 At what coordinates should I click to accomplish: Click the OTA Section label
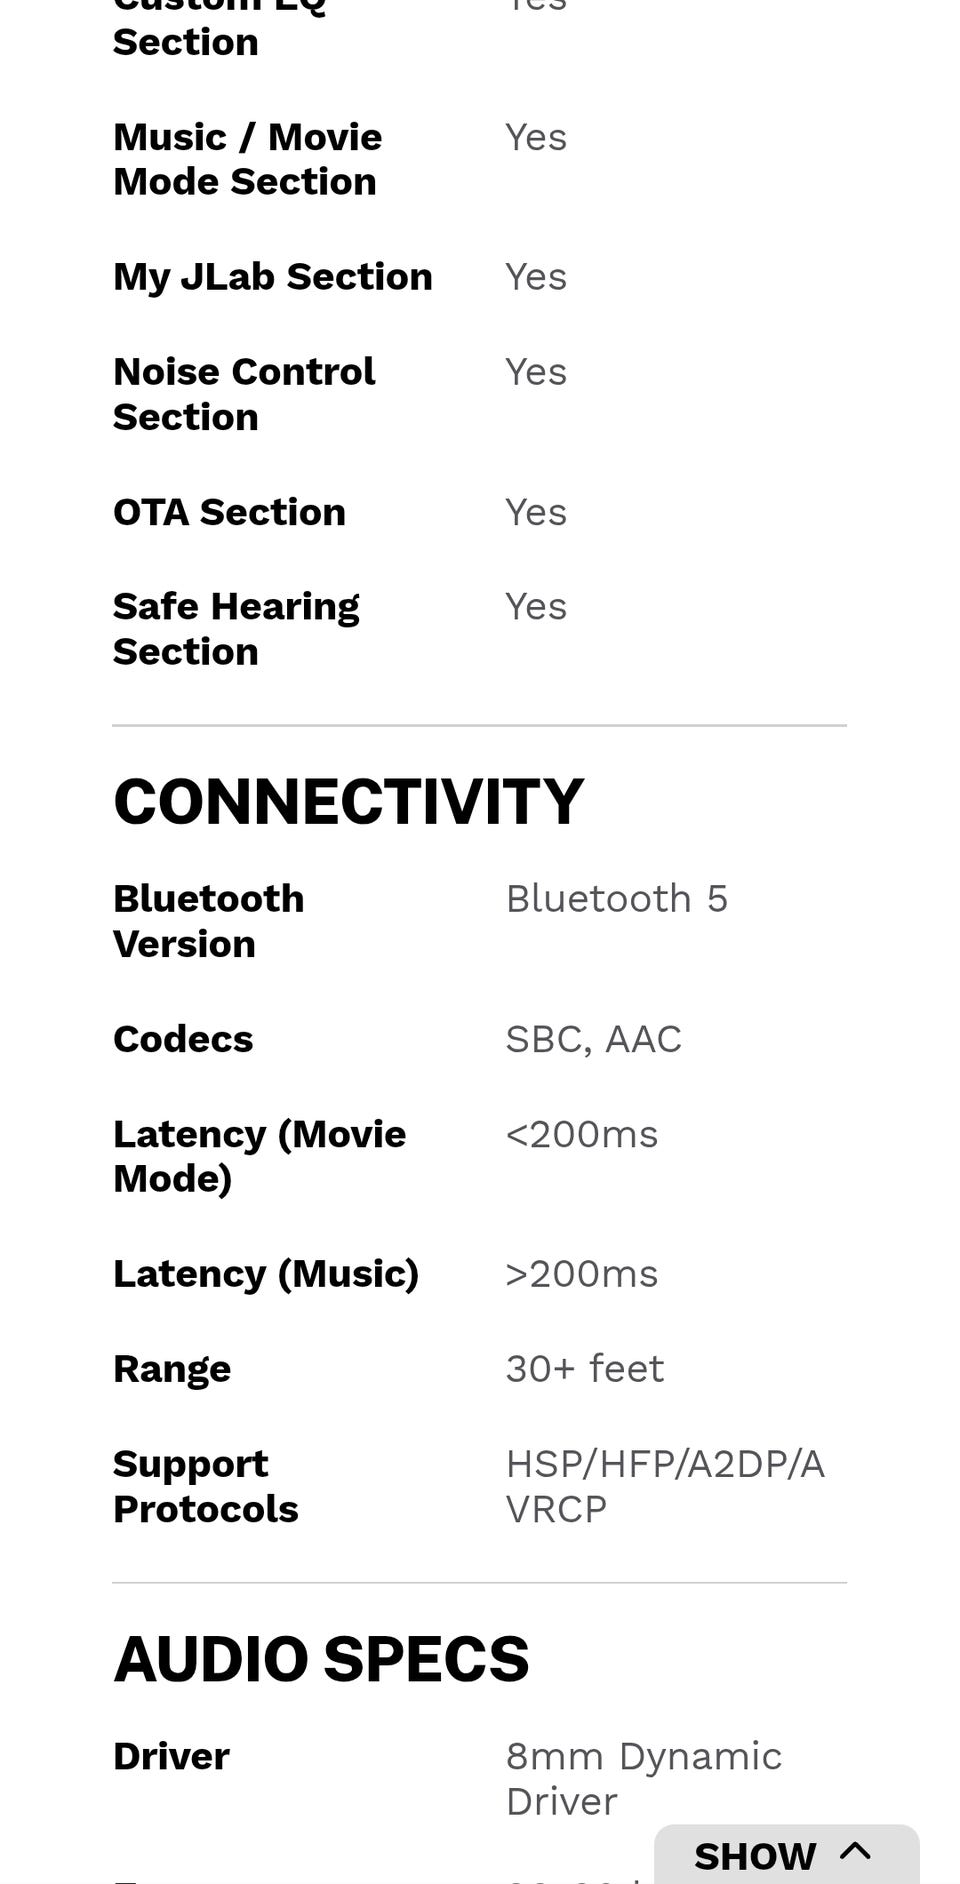point(229,512)
